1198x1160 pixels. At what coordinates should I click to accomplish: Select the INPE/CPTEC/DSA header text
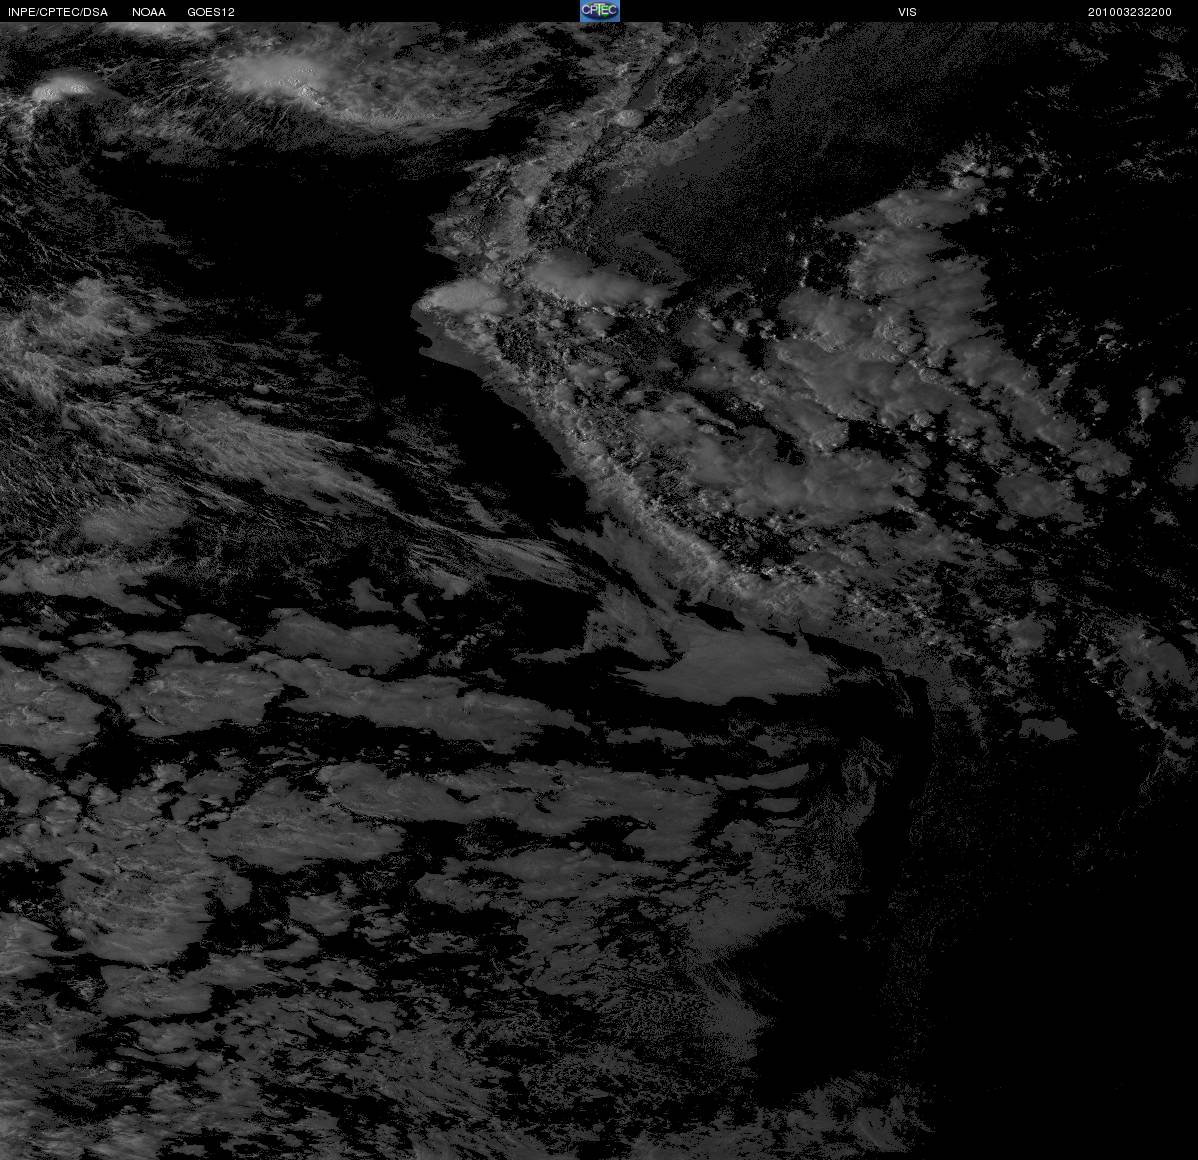pos(58,12)
